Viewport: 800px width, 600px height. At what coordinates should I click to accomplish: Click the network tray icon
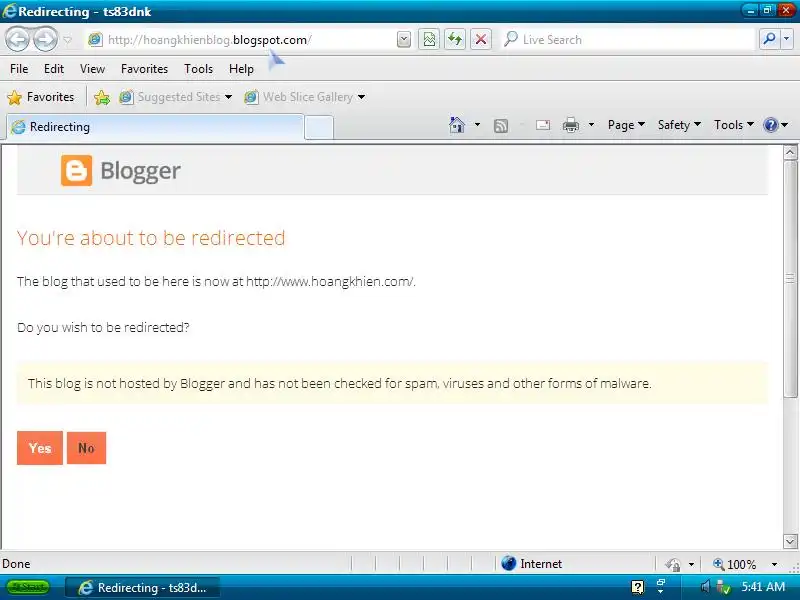[x=723, y=588]
